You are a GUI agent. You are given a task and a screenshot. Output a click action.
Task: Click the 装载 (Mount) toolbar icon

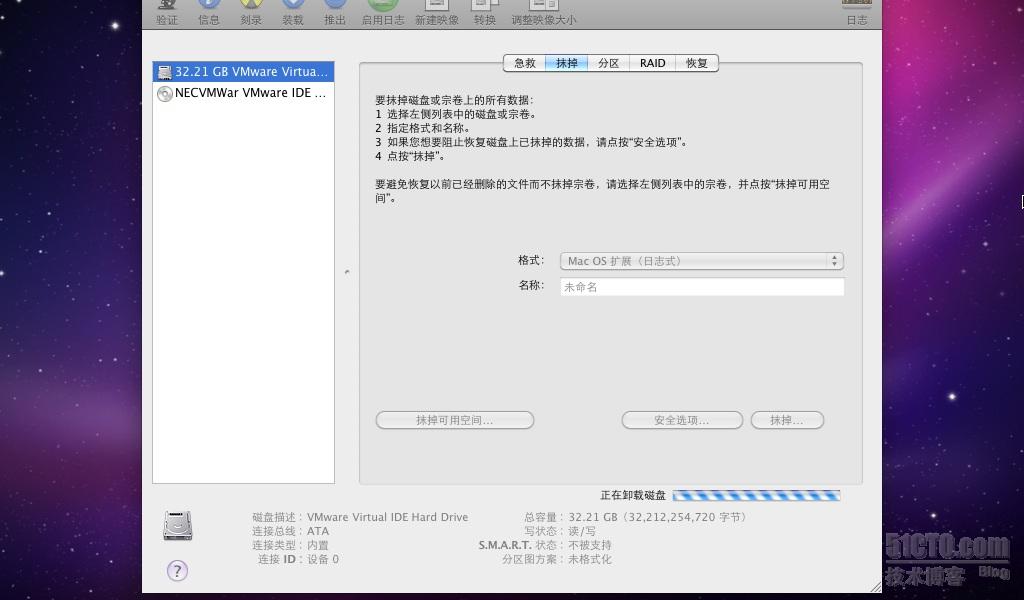click(293, 6)
